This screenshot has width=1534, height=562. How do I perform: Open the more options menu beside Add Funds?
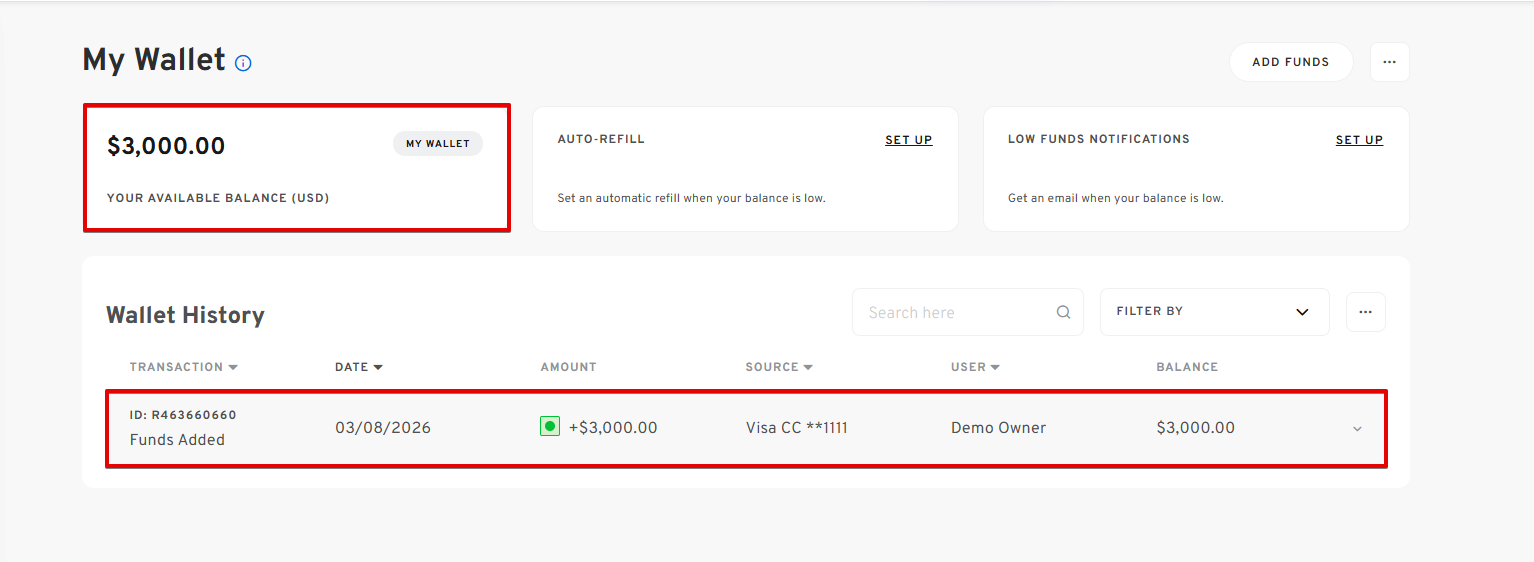[x=1389, y=62]
